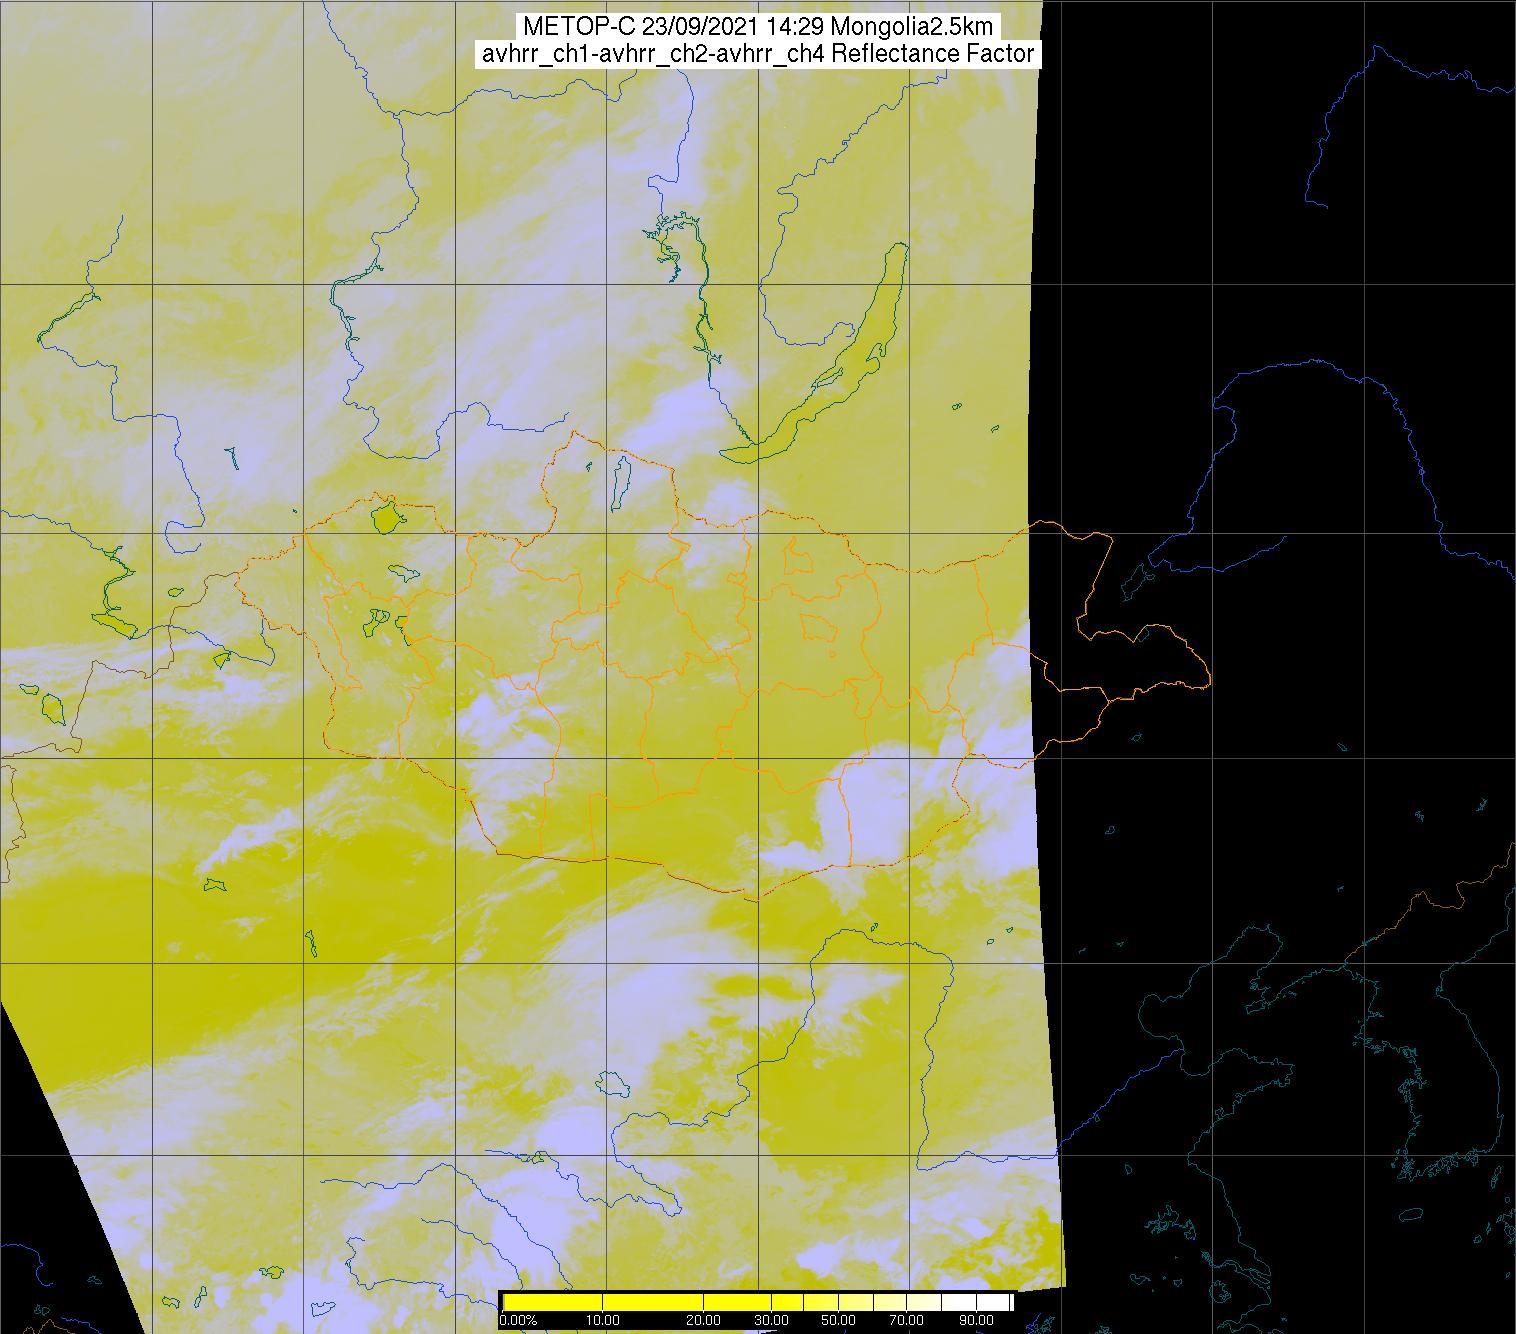Image resolution: width=1516 pixels, height=1334 pixels.
Task: Click the '50.00' legend label
Action: point(838,1320)
